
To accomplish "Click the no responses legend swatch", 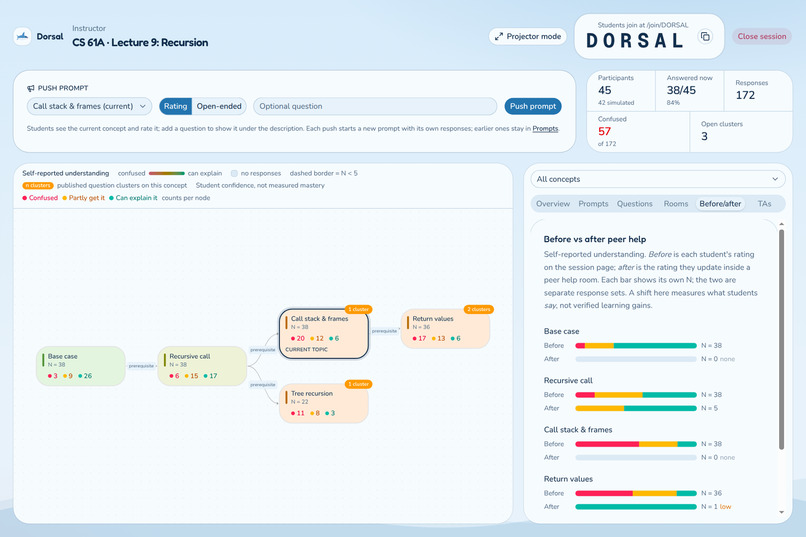I will coord(234,174).
